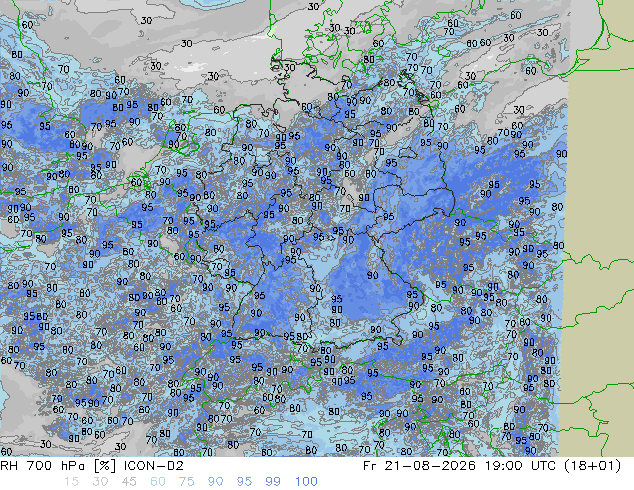The image size is (634, 490).
Task: Choose the 95 legend scale value
Action: coord(244,482)
